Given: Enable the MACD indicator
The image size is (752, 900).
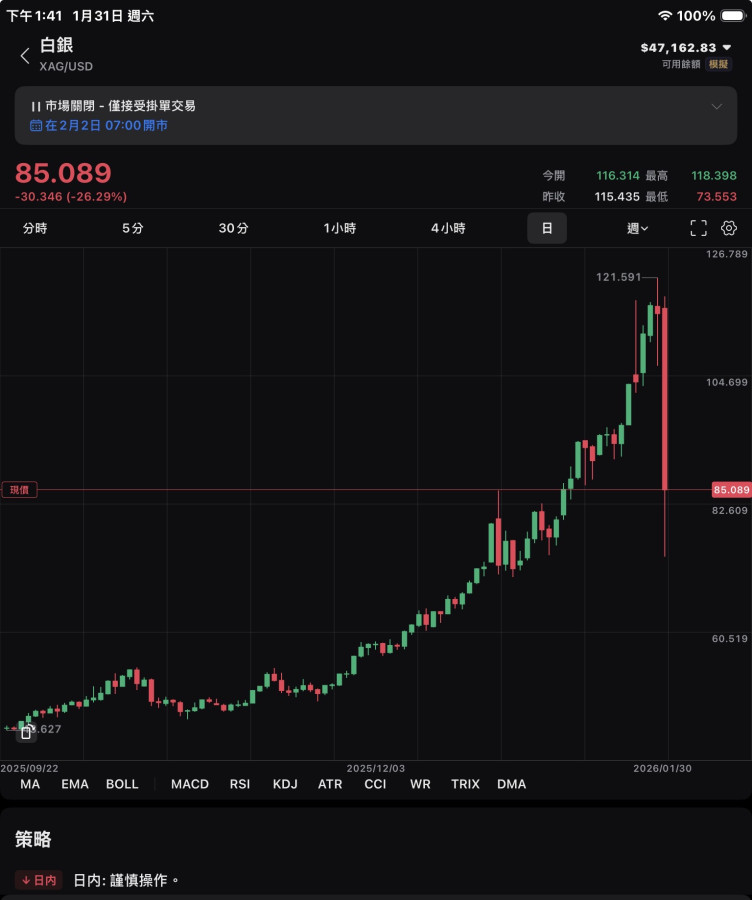Looking at the screenshot, I should [190, 784].
